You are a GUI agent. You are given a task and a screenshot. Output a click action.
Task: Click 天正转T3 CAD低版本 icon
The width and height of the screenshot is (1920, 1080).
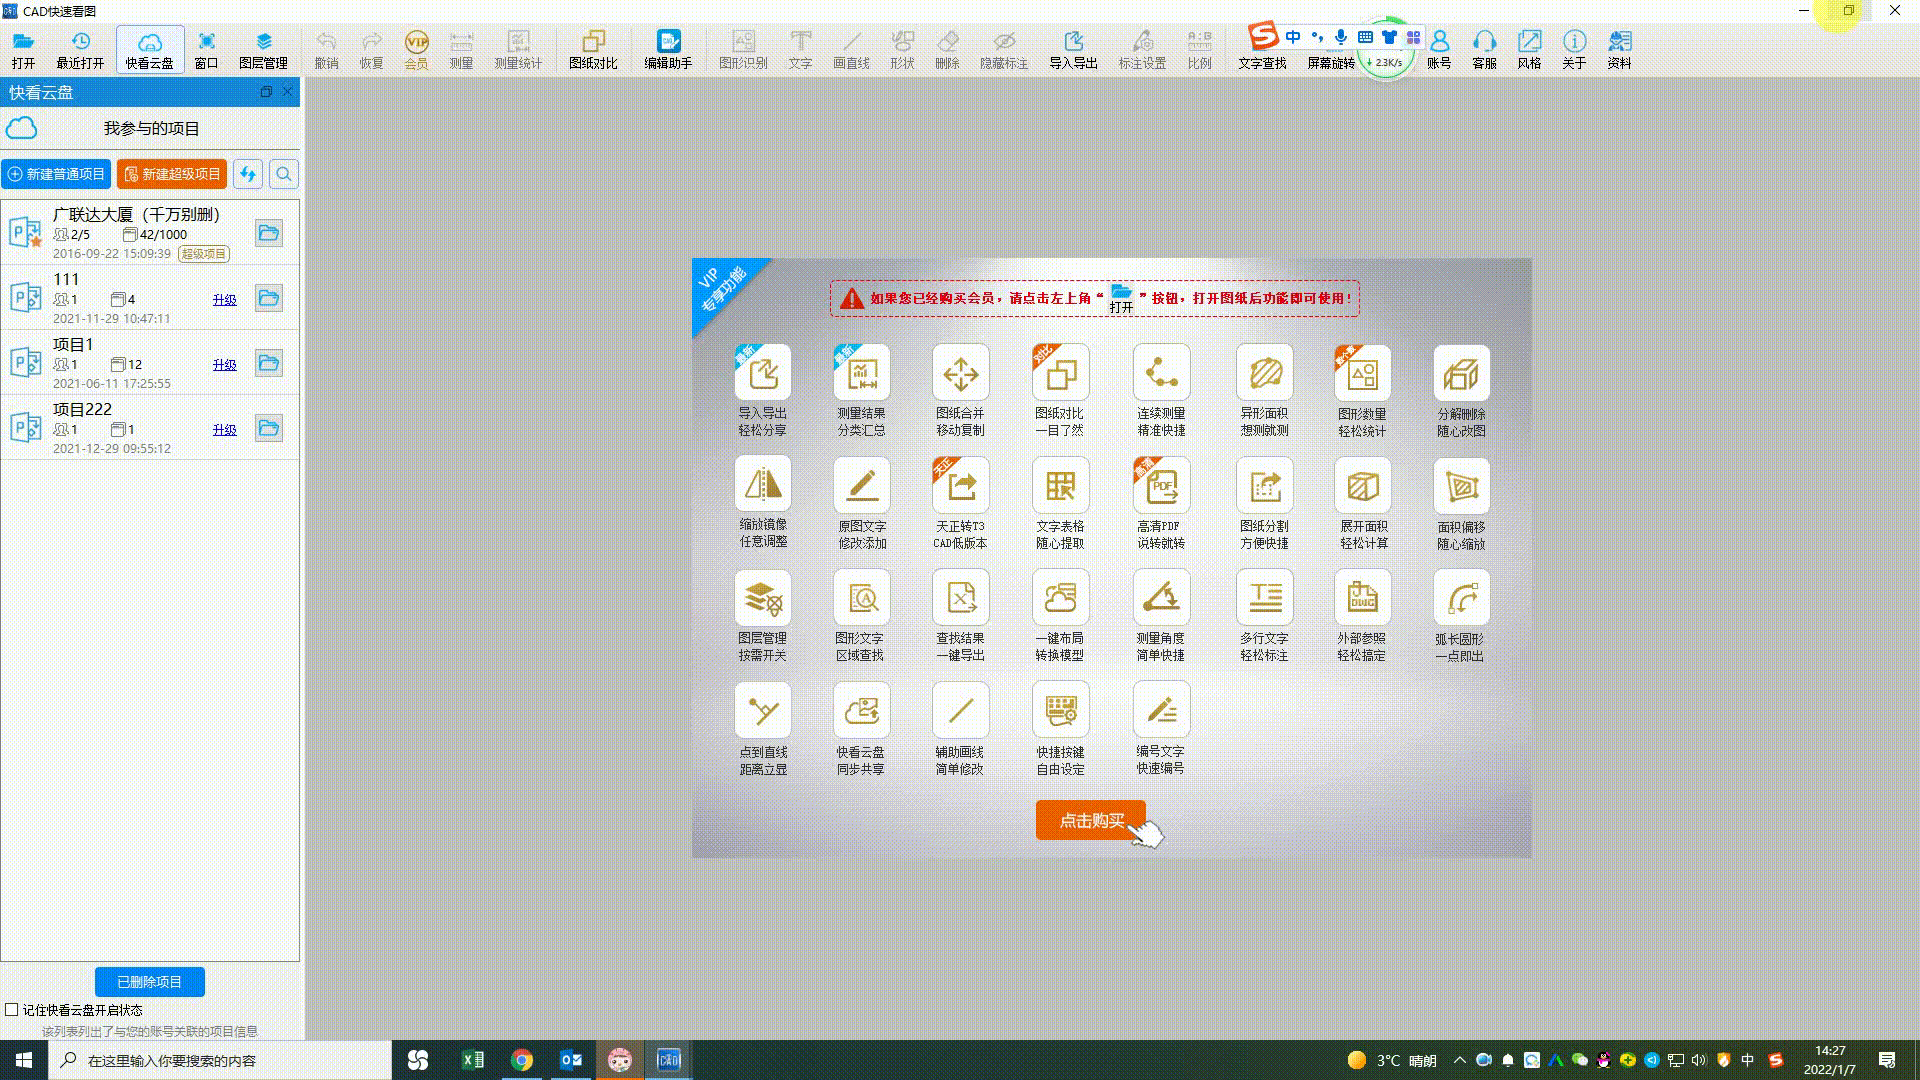960,486
